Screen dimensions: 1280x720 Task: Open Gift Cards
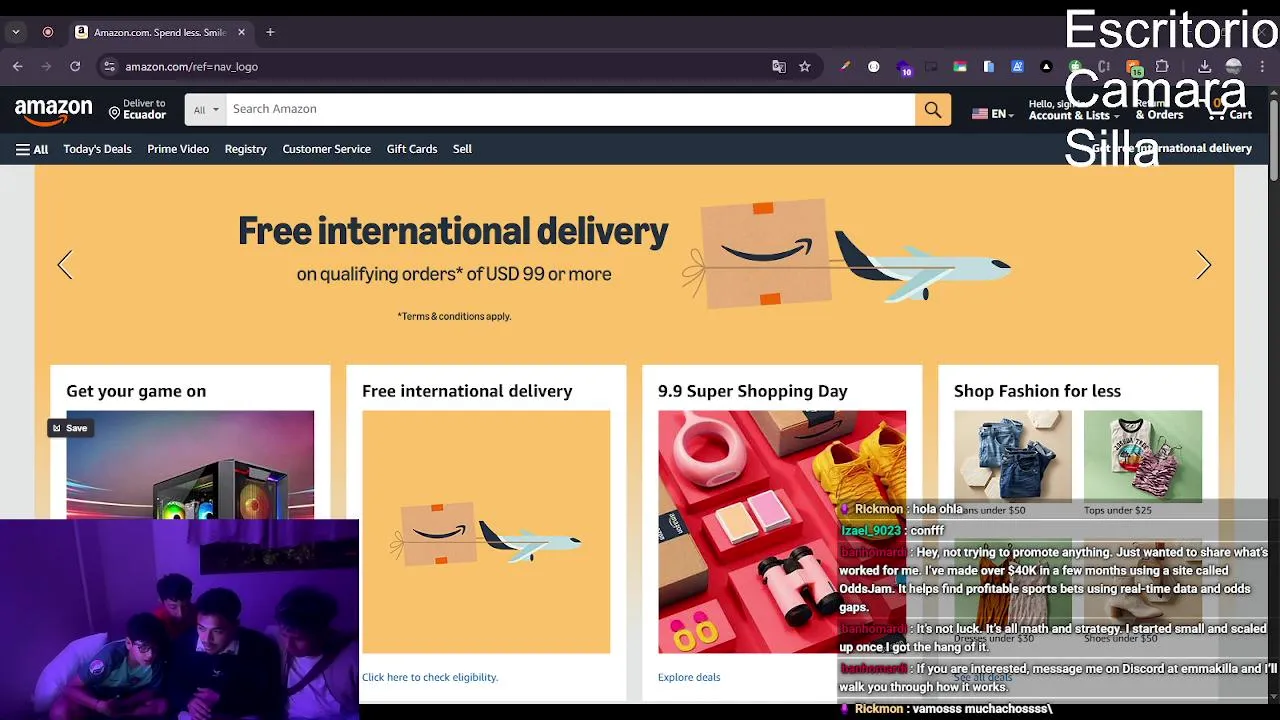point(412,149)
